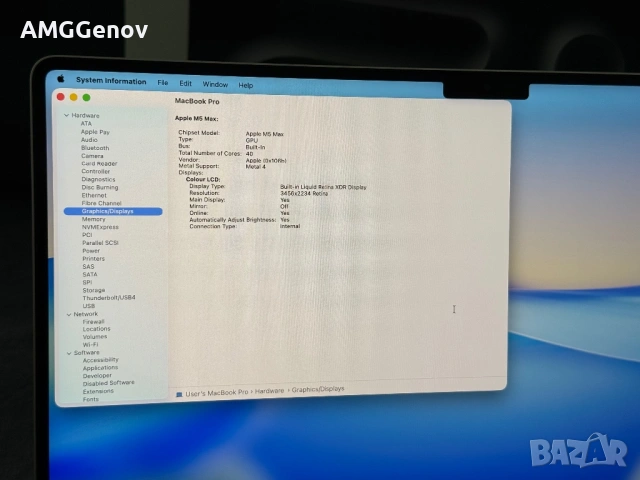Select Card Reader in the sidebar
The image size is (640, 480).
[99, 164]
